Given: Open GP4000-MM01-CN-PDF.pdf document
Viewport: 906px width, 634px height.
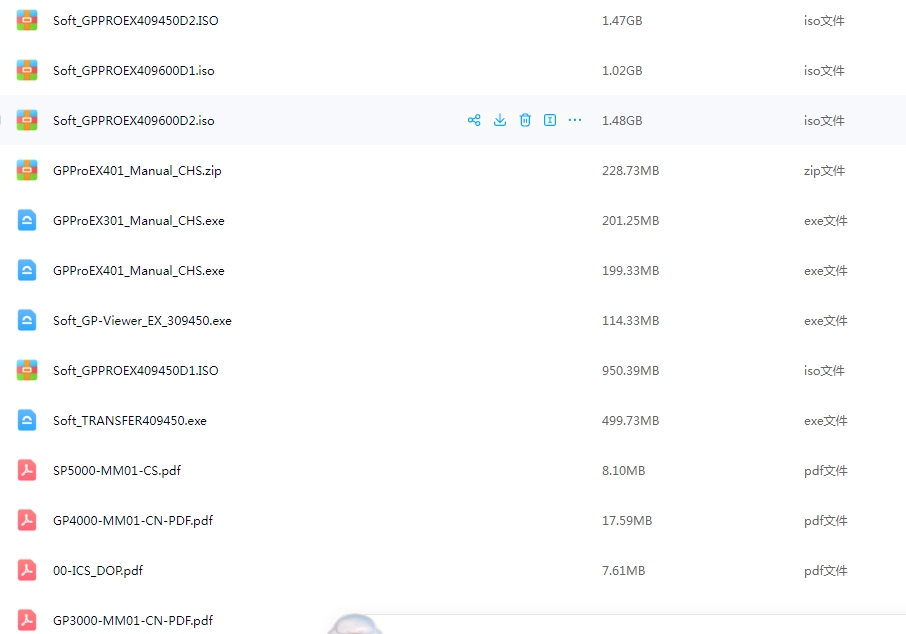Looking at the screenshot, I should [x=132, y=521].
